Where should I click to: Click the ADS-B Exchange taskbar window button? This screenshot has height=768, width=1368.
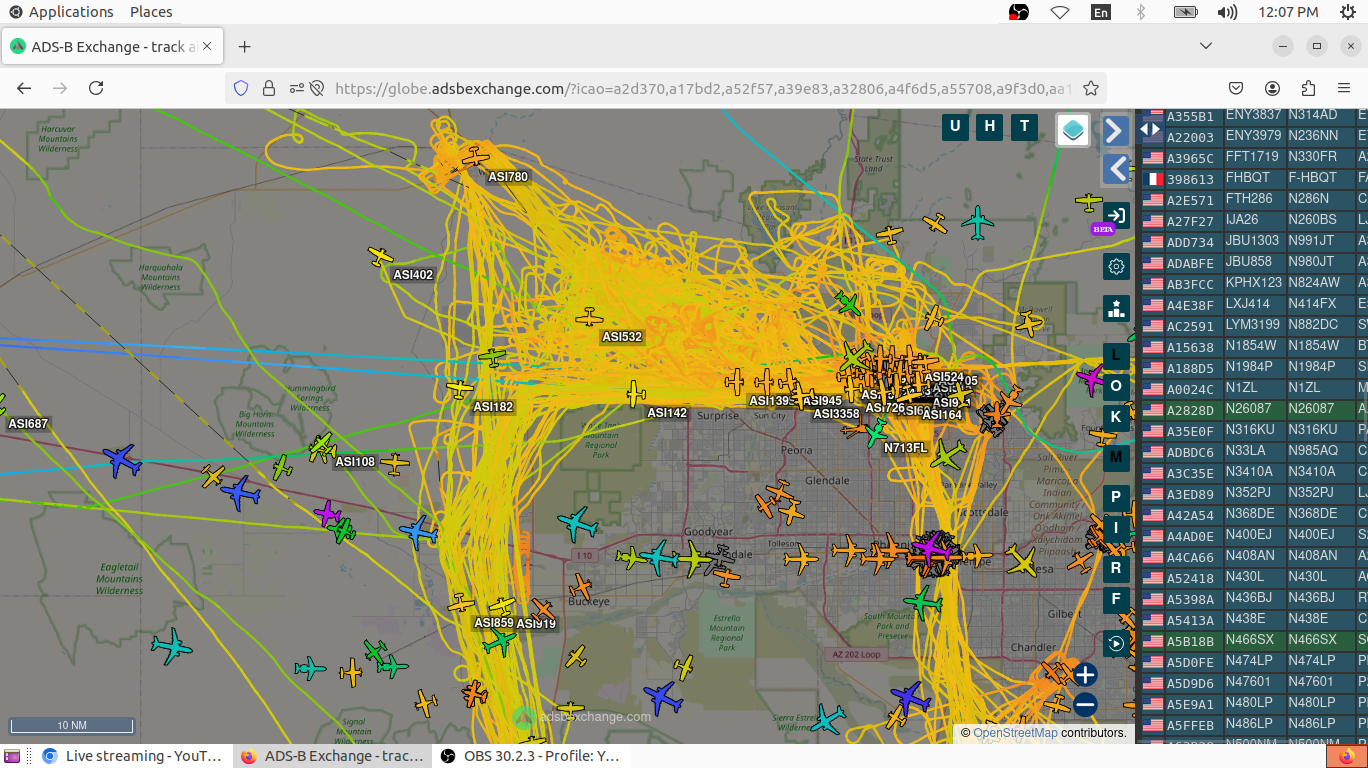coord(332,756)
